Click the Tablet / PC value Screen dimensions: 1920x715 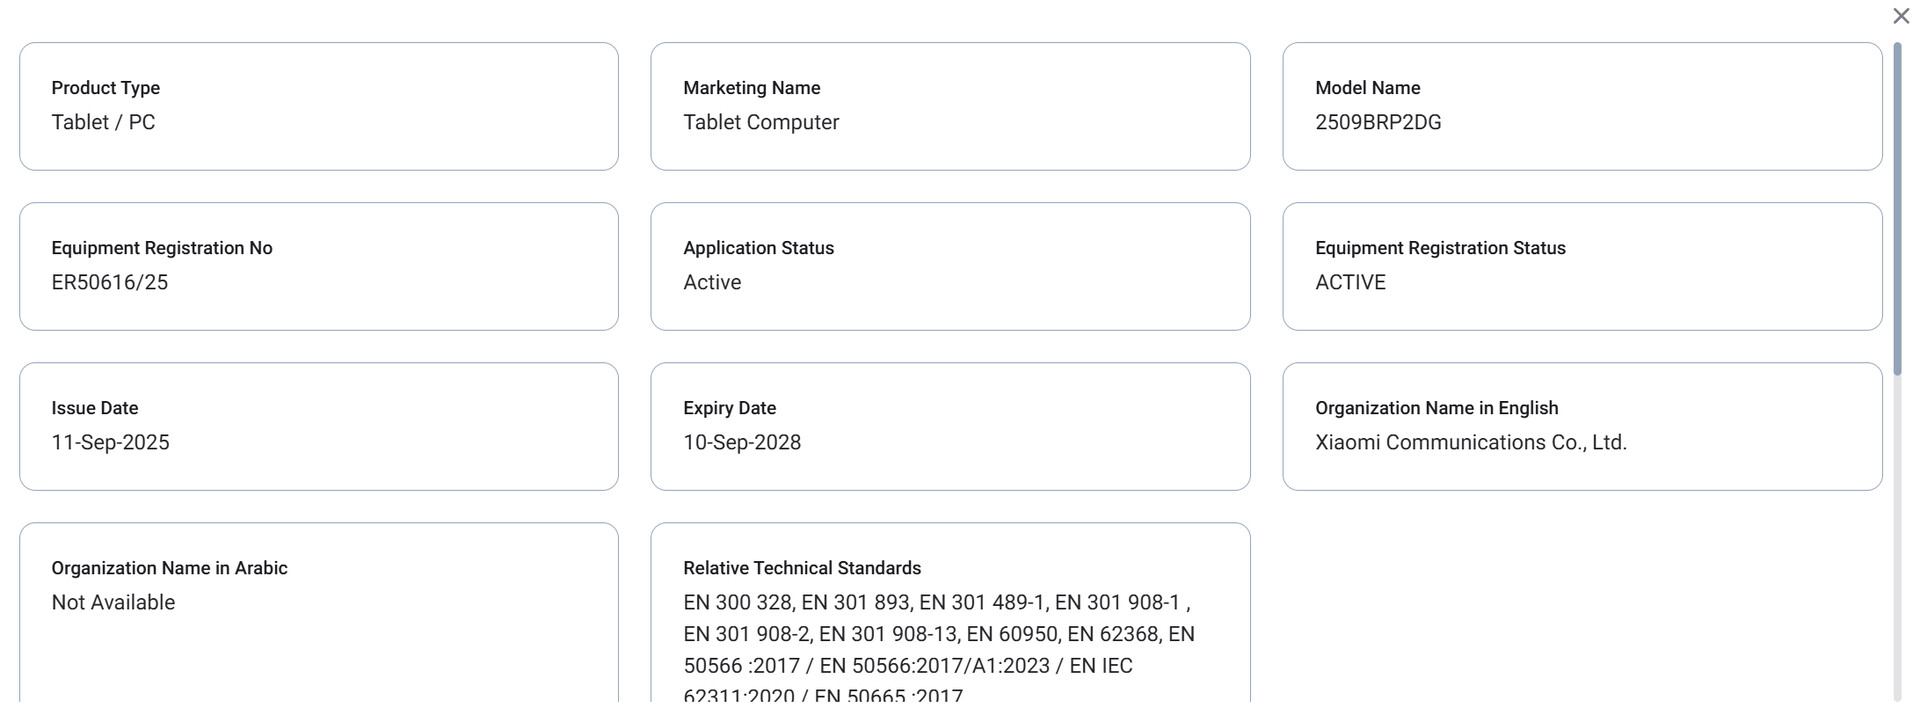(x=103, y=122)
